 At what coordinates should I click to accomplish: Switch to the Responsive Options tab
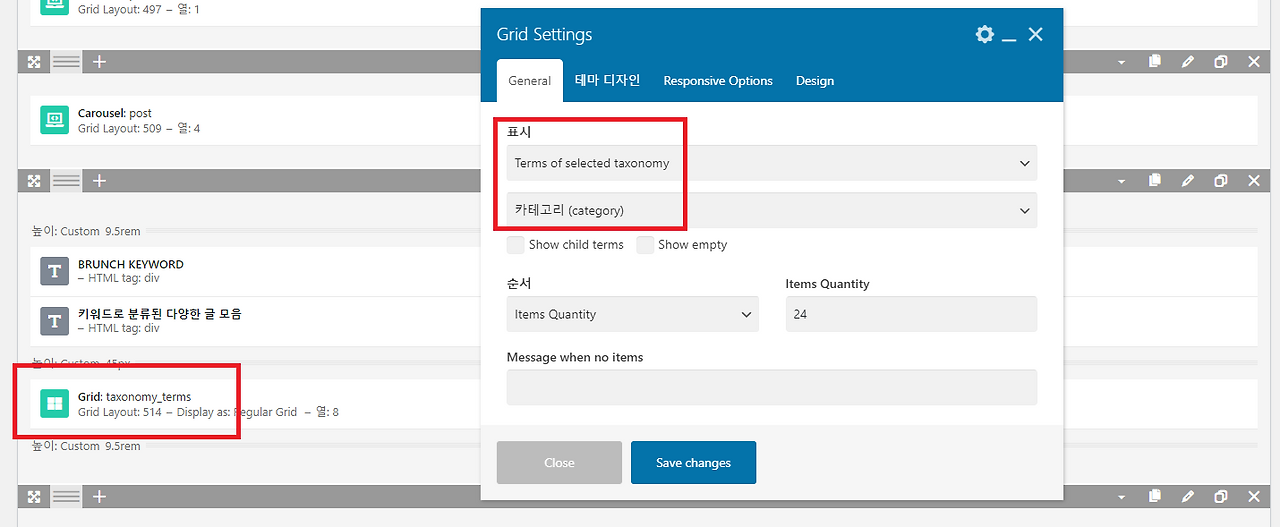click(x=718, y=81)
